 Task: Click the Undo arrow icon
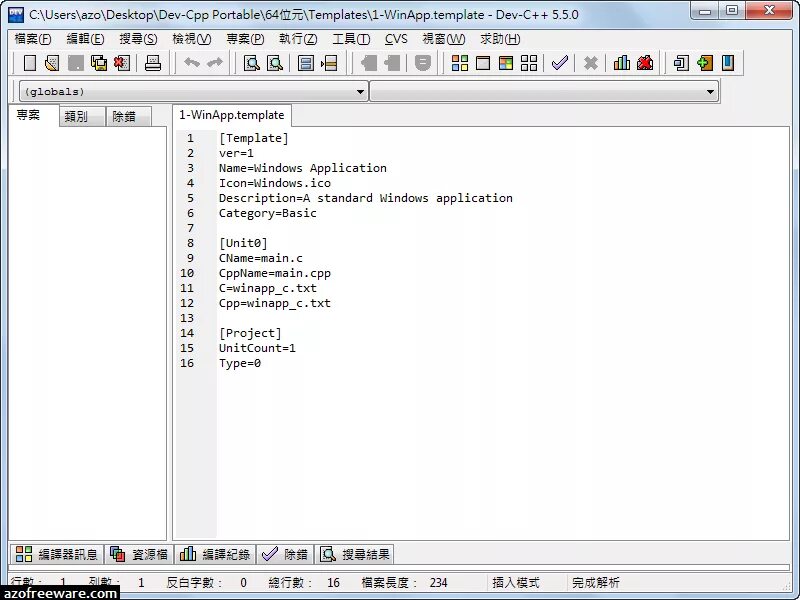click(192, 63)
